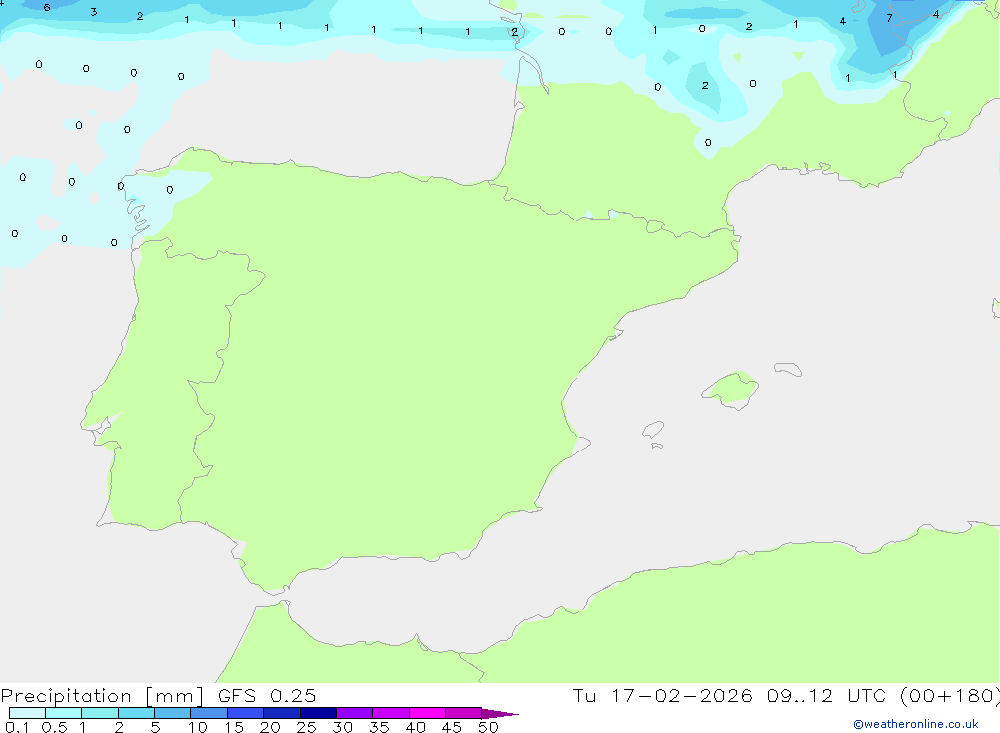The height and width of the screenshot is (733, 1000).
Task: Click the "45" legend scale label
Action: [452, 727]
